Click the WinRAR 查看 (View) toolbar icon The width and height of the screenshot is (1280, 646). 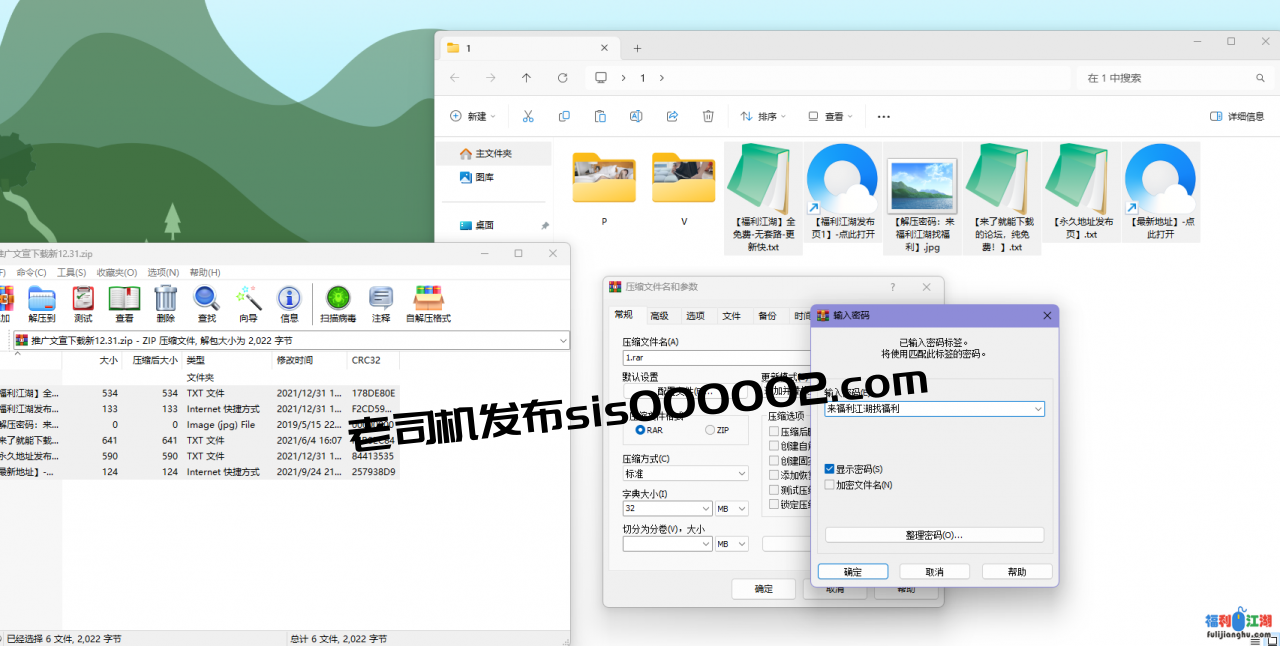(124, 299)
